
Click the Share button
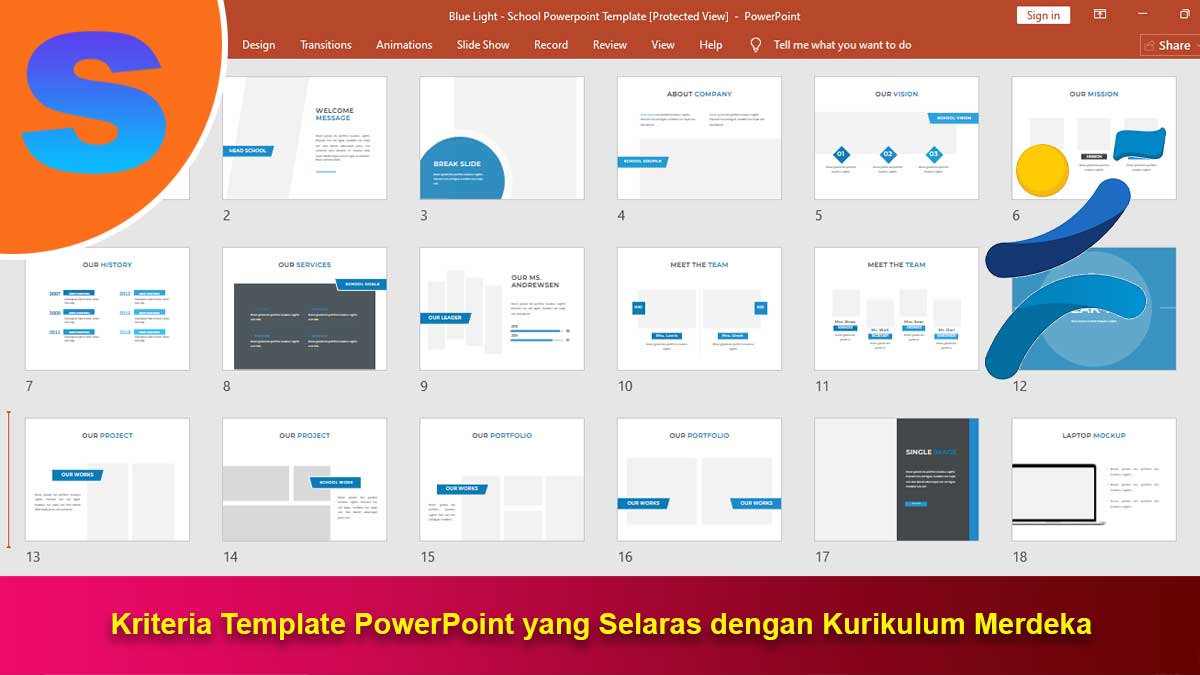coord(1168,45)
